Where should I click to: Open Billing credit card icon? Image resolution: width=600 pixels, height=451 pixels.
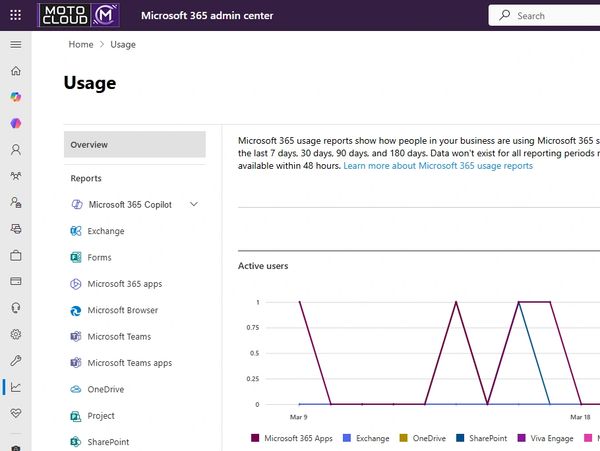[x=15, y=282]
